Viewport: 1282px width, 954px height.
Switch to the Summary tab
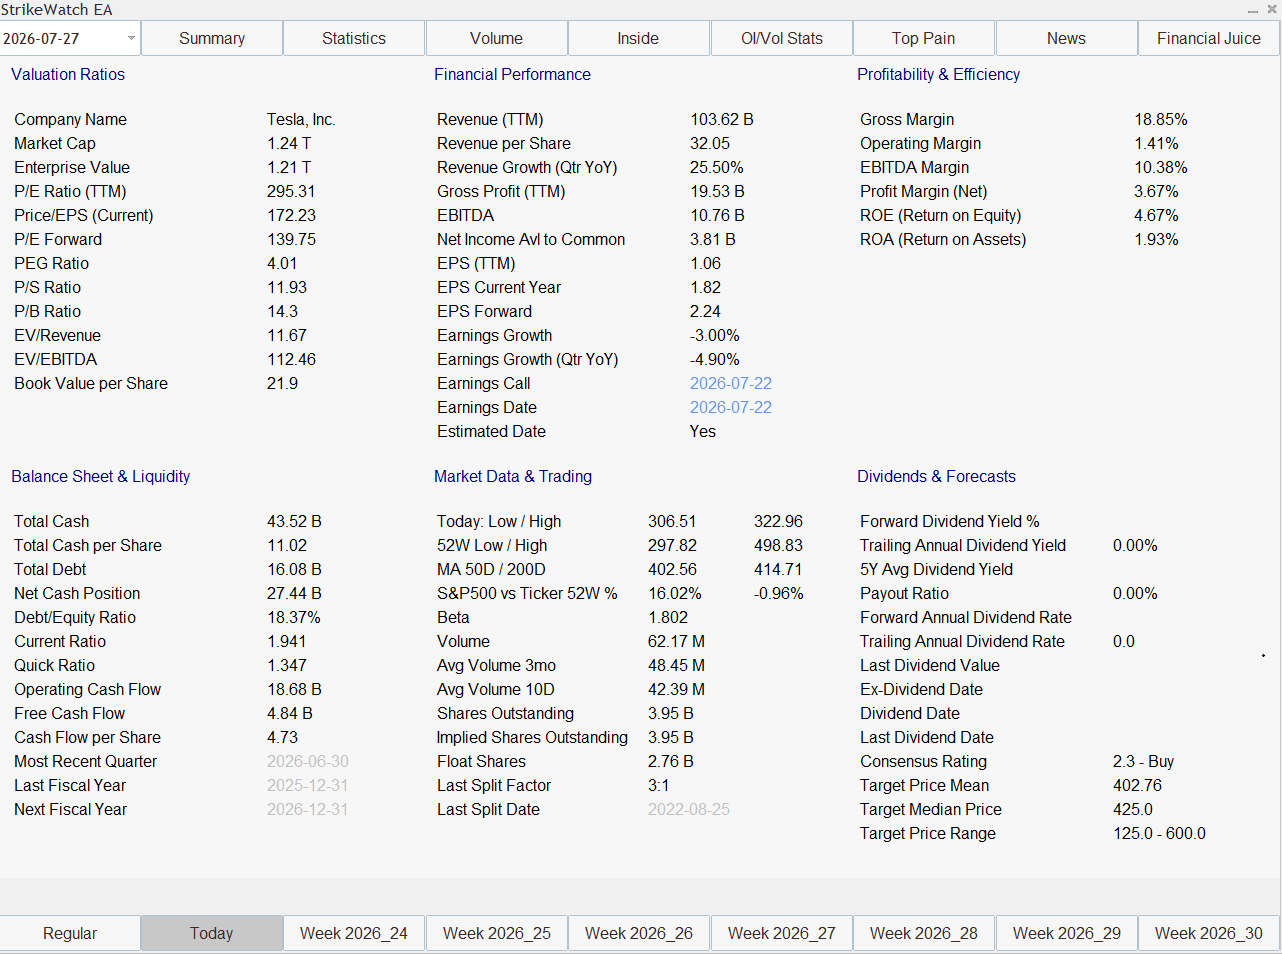click(212, 39)
